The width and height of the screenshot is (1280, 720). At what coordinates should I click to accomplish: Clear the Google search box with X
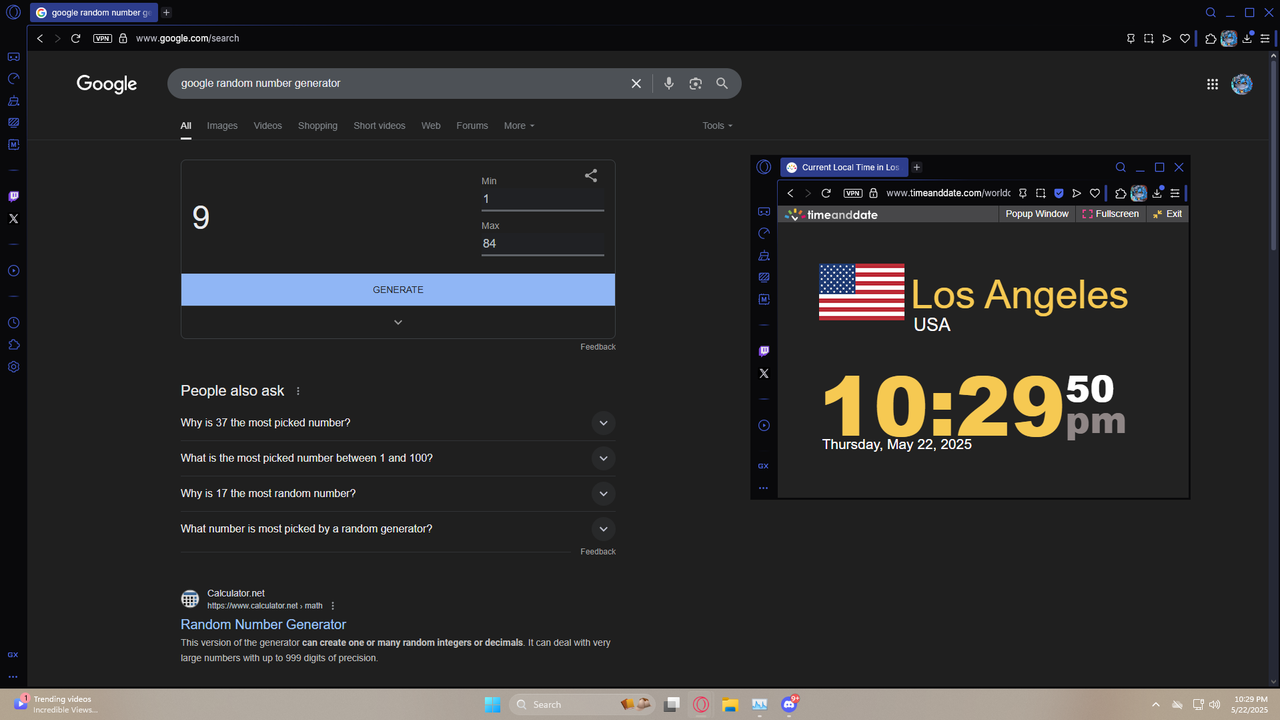pos(636,84)
